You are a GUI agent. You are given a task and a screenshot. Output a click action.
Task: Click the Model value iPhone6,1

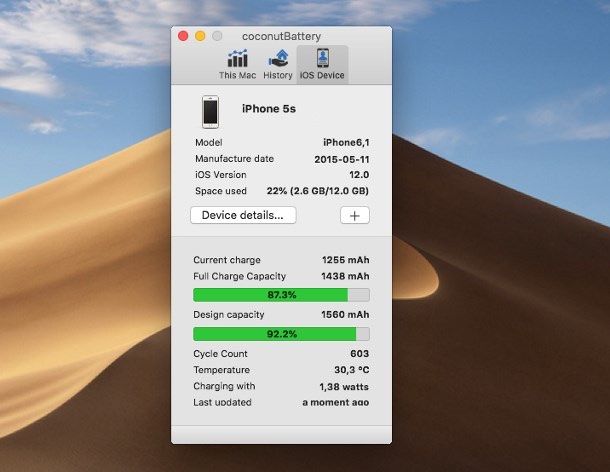point(346,142)
